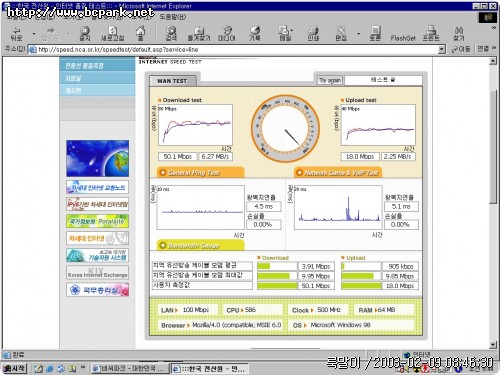The width and height of the screenshot is (500, 375).
Task: Click the 9.95 Mbps download bandwidth bar
Action: tap(277, 276)
